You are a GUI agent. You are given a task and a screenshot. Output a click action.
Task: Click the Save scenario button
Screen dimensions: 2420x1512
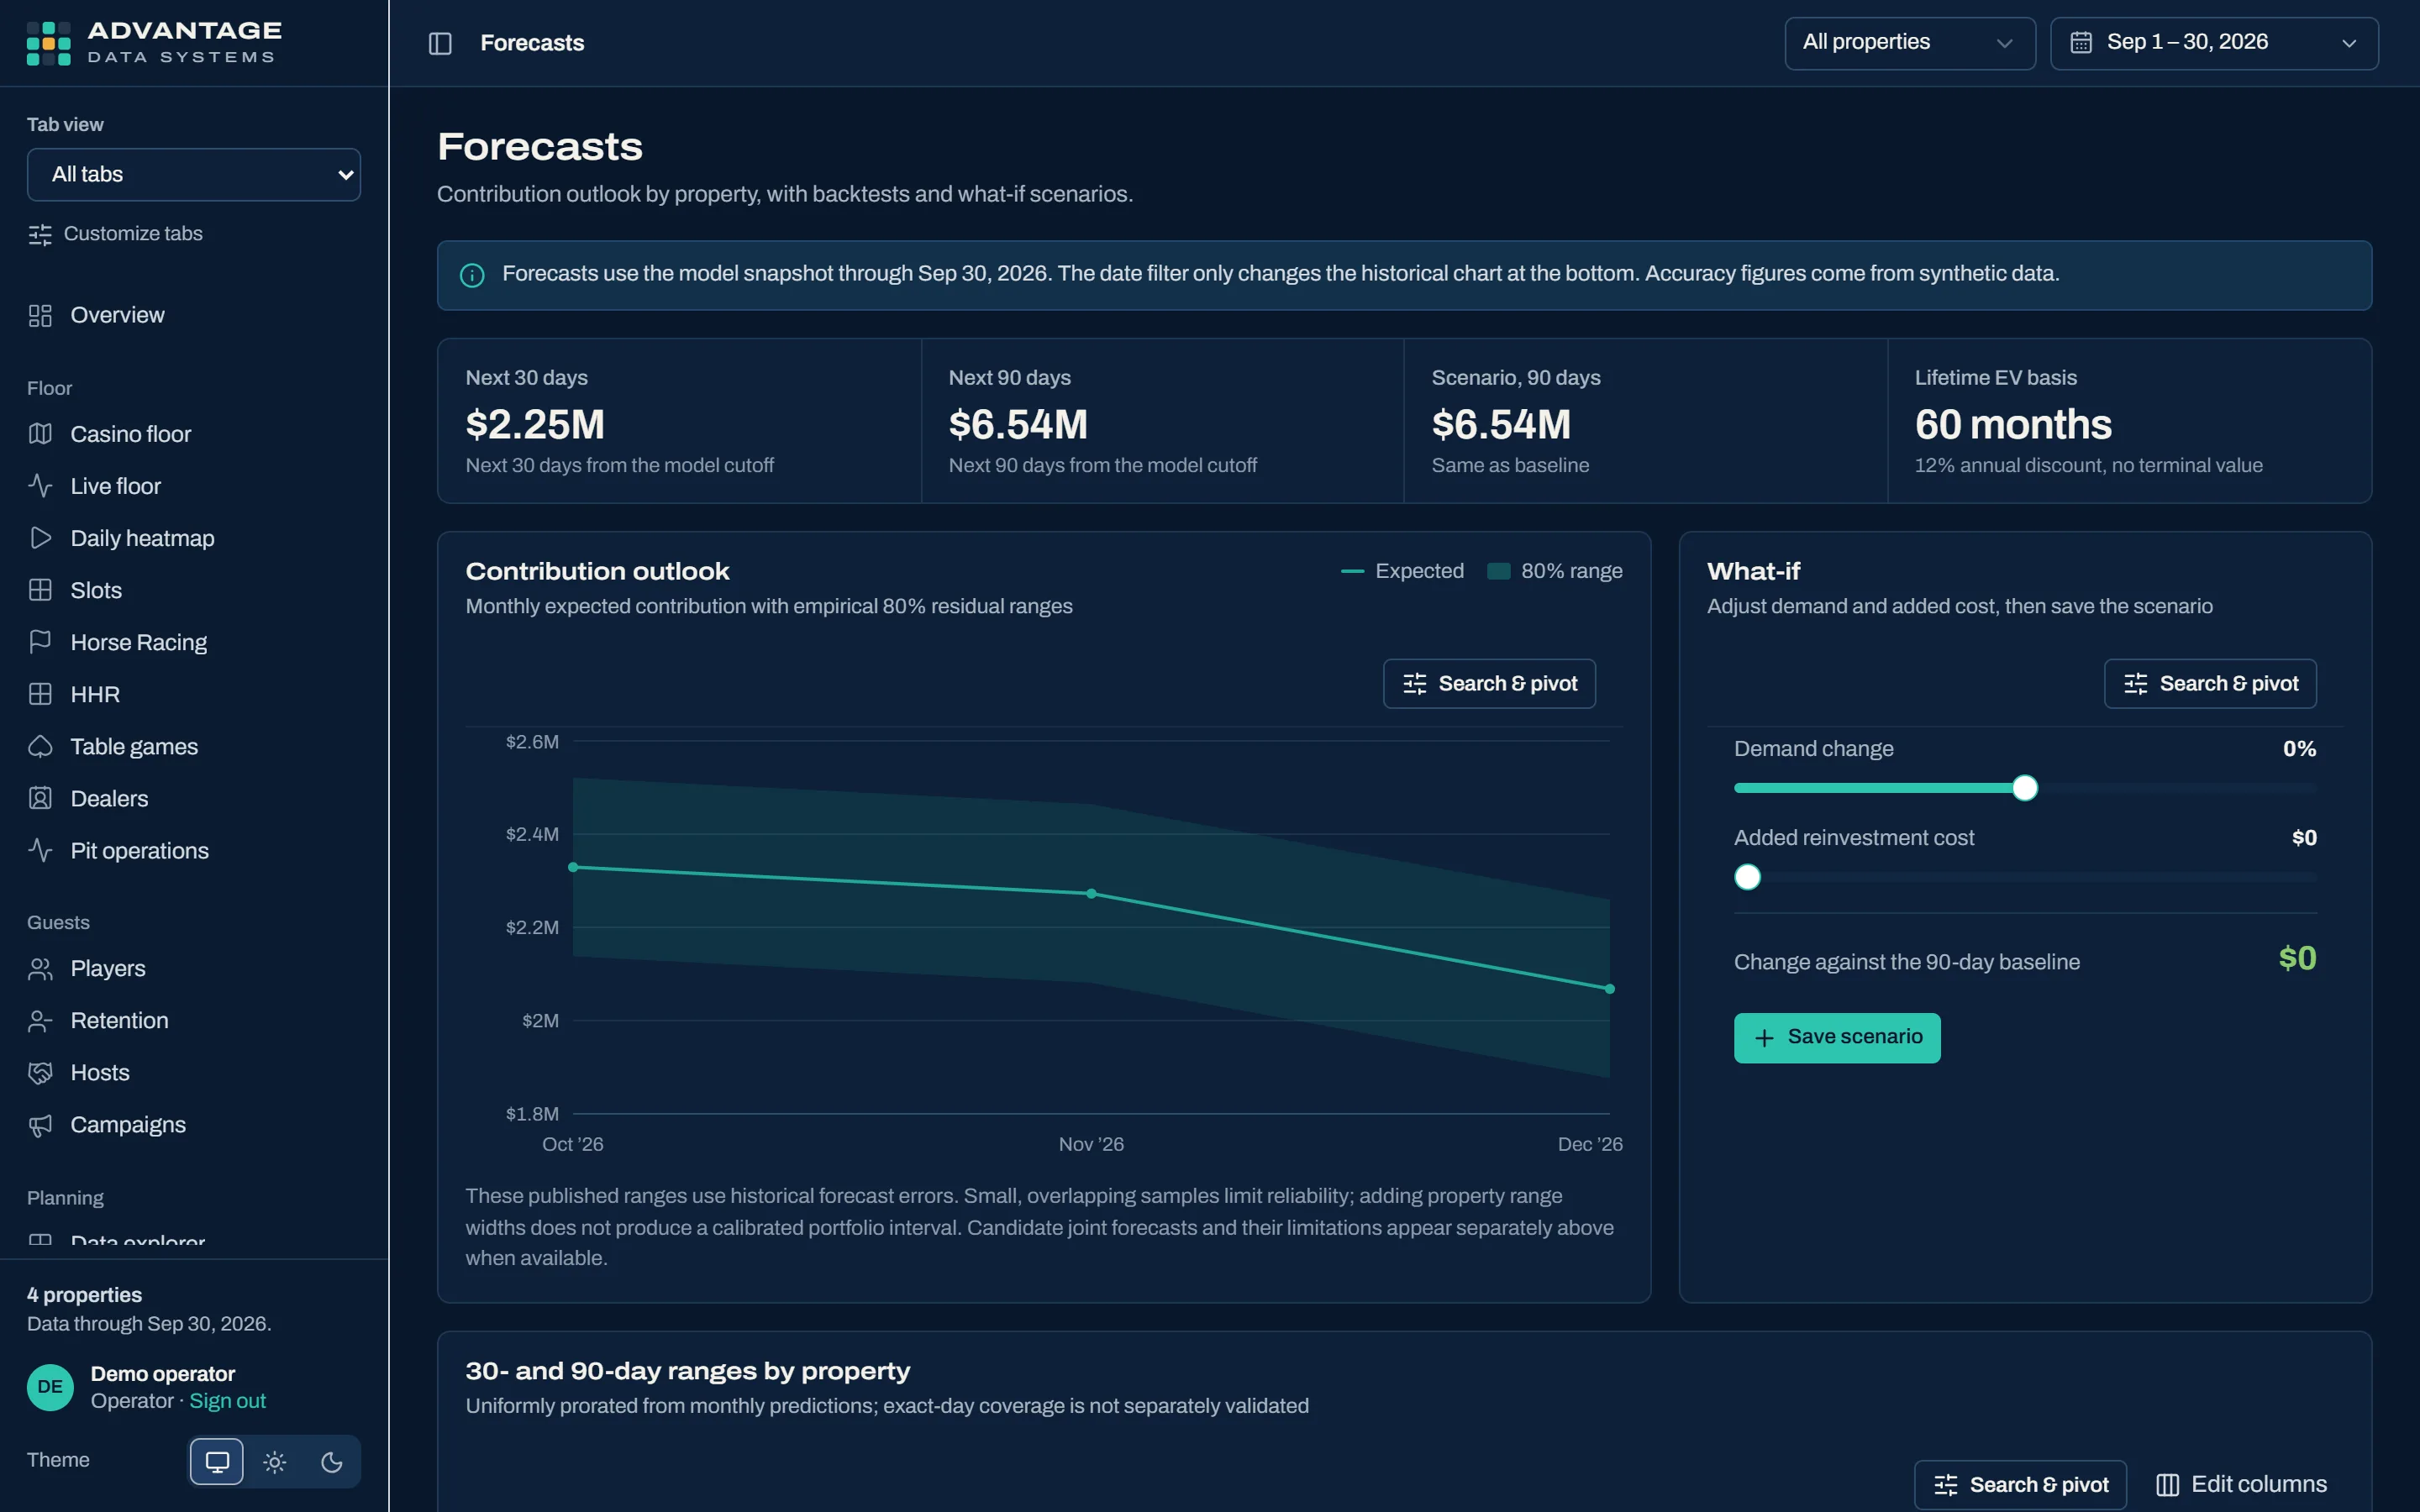pyautogui.click(x=1837, y=1038)
